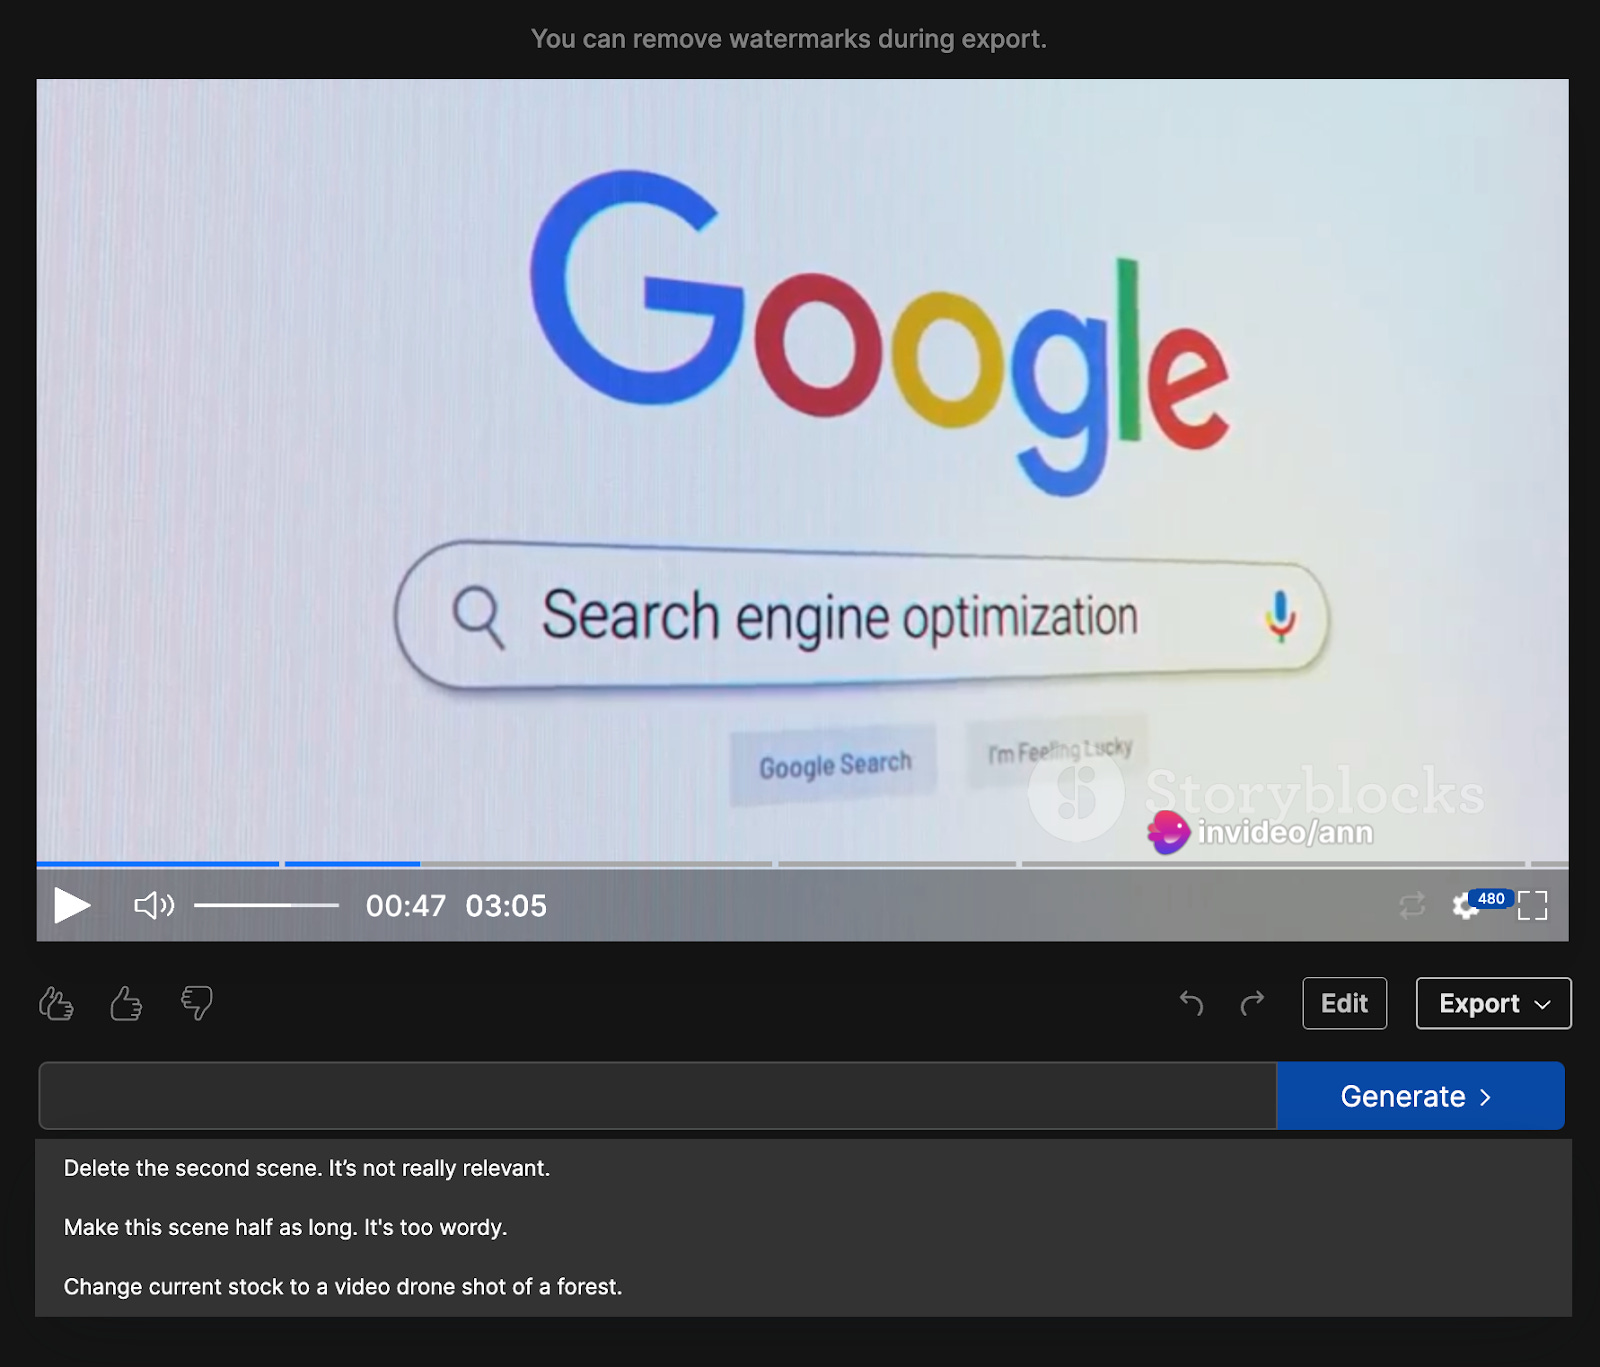1600x1367 pixels.
Task: Adjust the volume slider
Action: coord(267,905)
